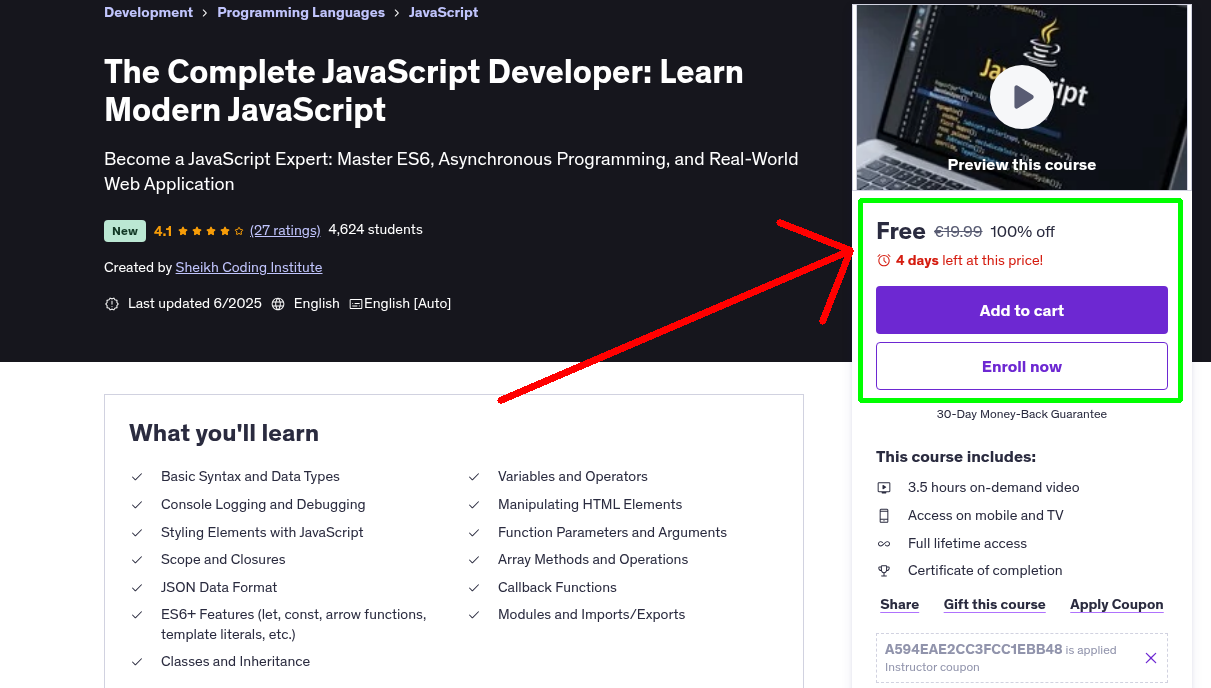Click the checkmark beside Classes and Inheritance
This screenshot has height=688, width=1211.
point(137,662)
